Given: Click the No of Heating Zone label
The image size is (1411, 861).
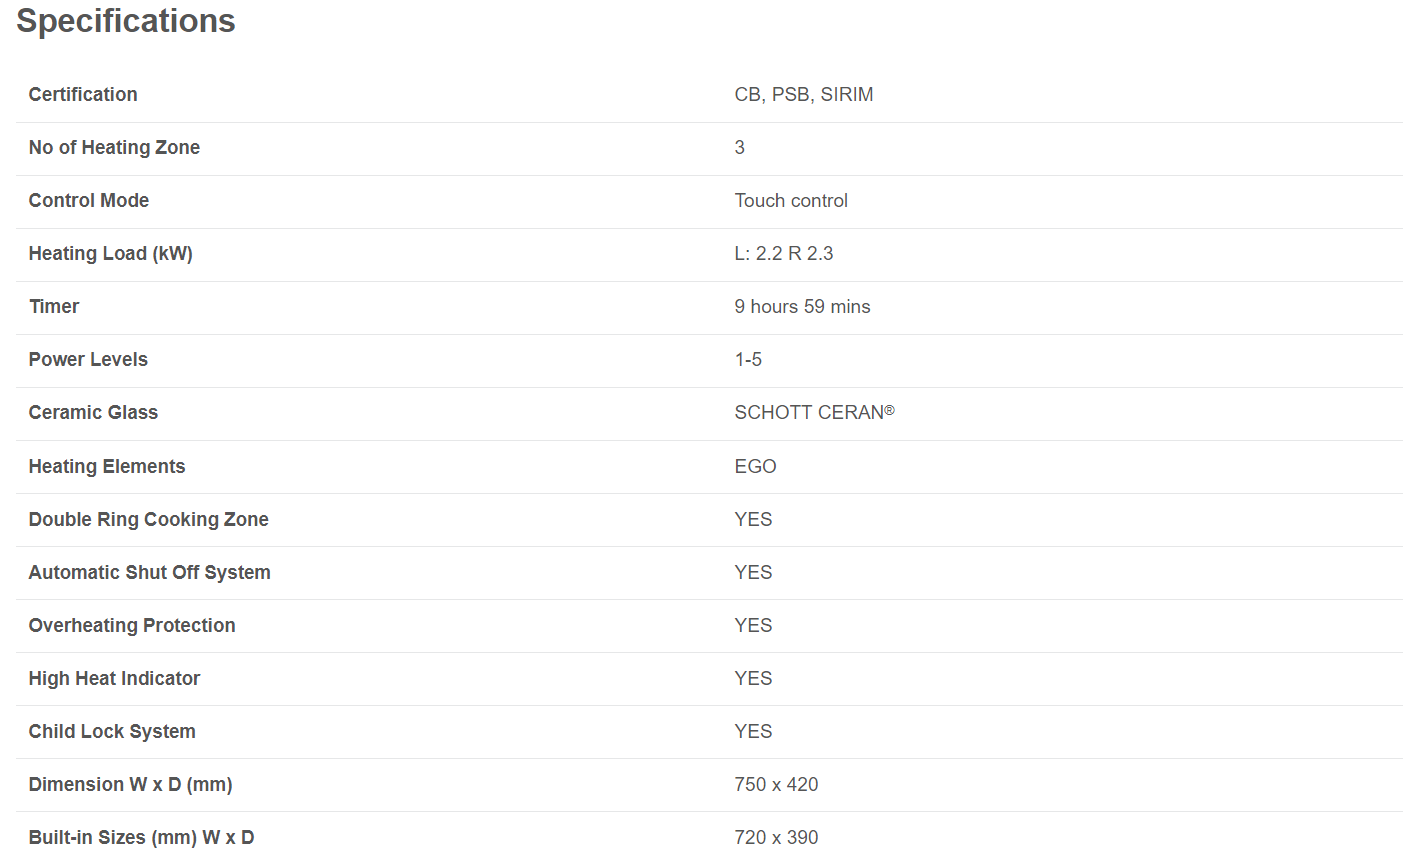Looking at the screenshot, I should pos(114,147).
